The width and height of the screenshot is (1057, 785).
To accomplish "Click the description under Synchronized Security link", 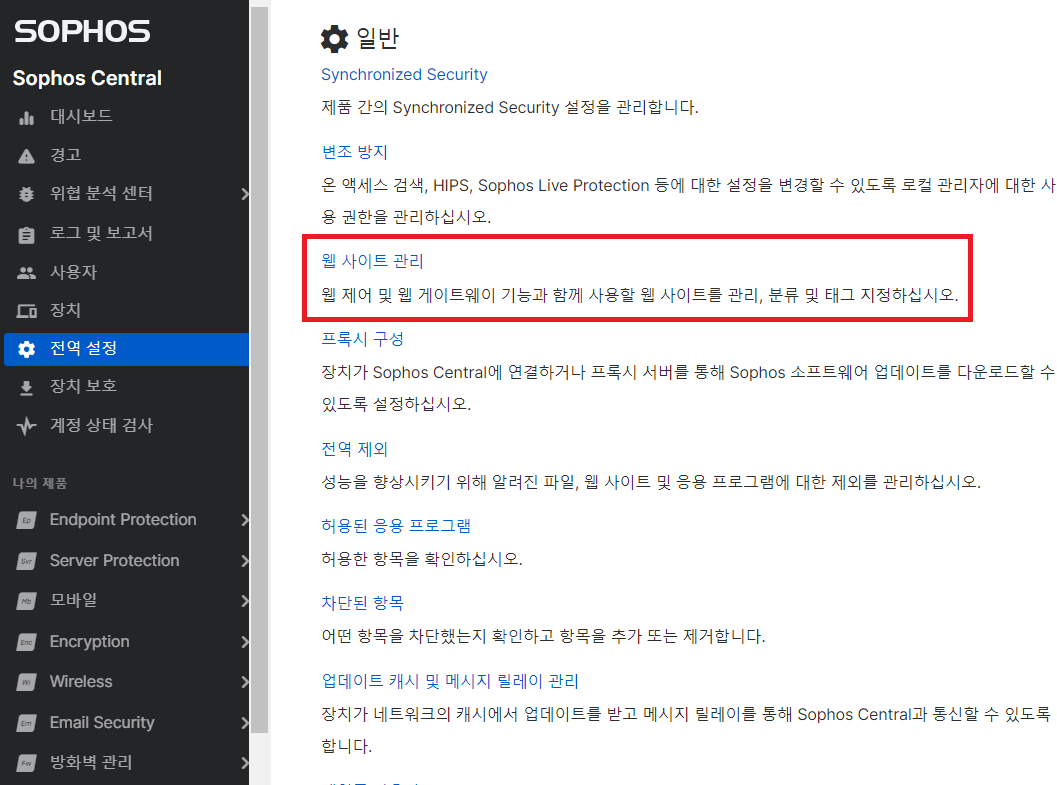I will [x=510, y=108].
